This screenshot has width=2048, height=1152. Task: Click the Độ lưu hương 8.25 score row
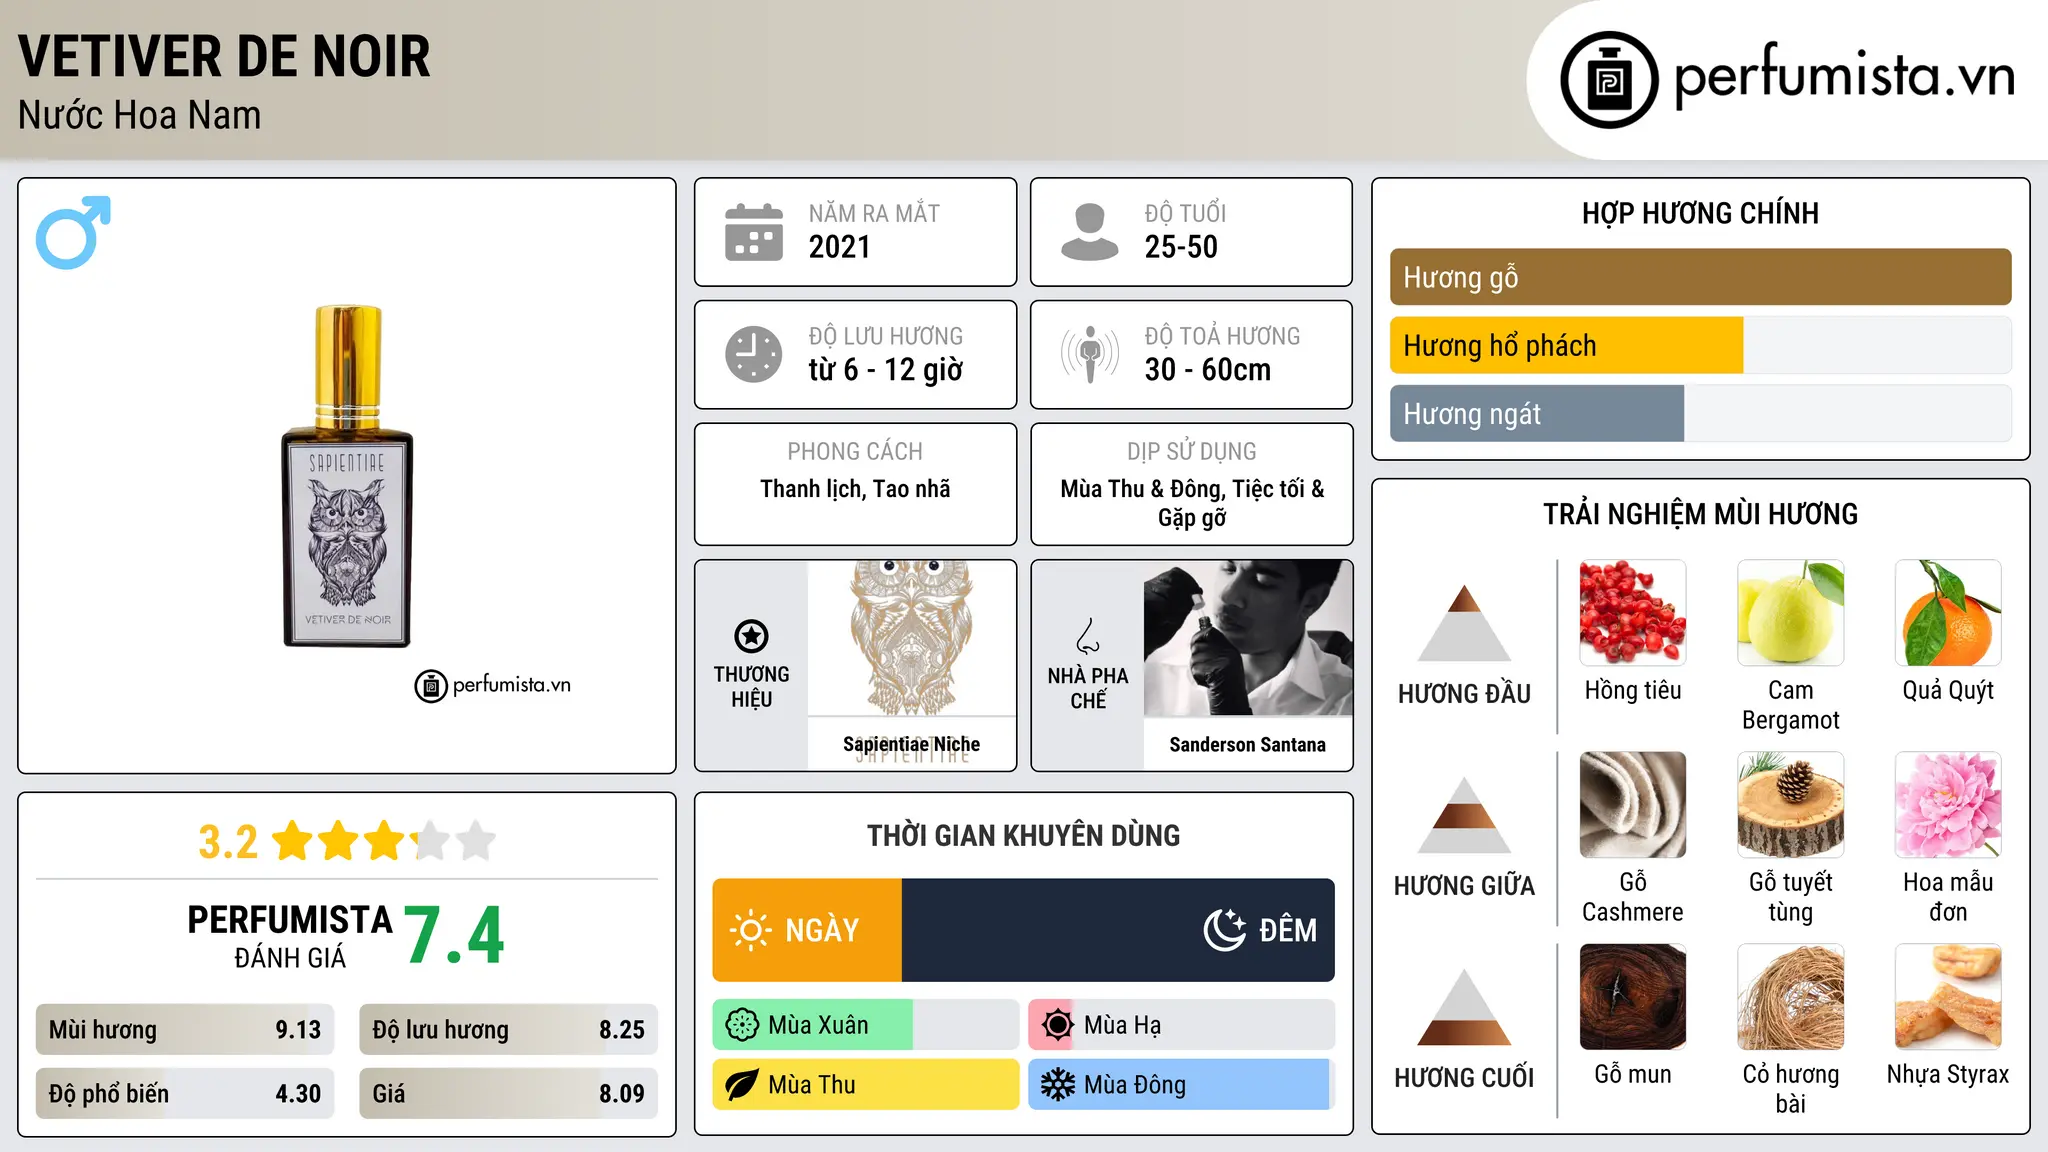point(508,1030)
